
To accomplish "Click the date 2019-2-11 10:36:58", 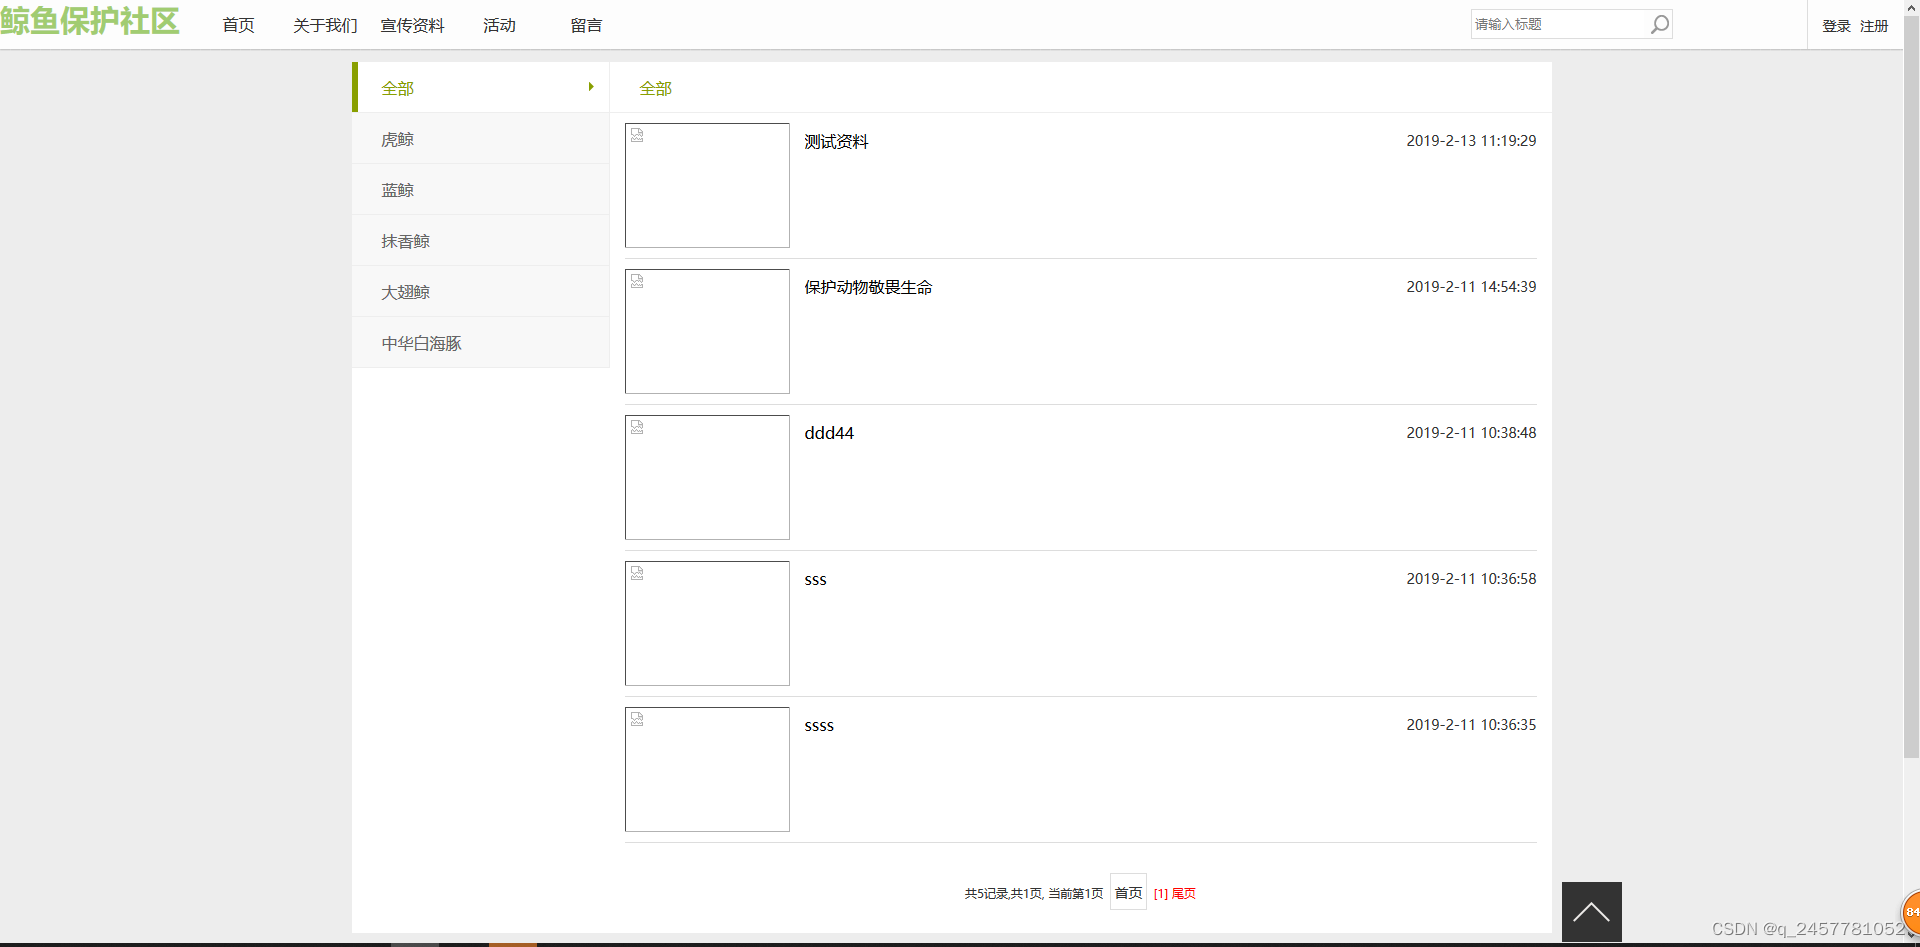I will [1471, 579].
